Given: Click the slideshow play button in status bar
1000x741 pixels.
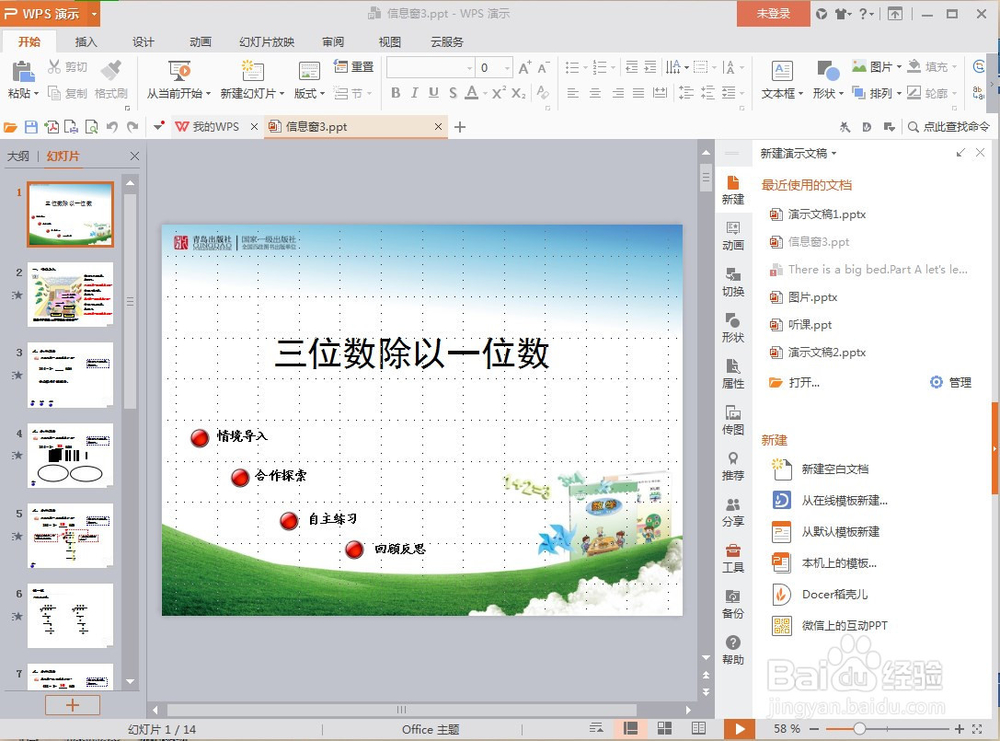Looking at the screenshot, I should (x=739, y=728).
